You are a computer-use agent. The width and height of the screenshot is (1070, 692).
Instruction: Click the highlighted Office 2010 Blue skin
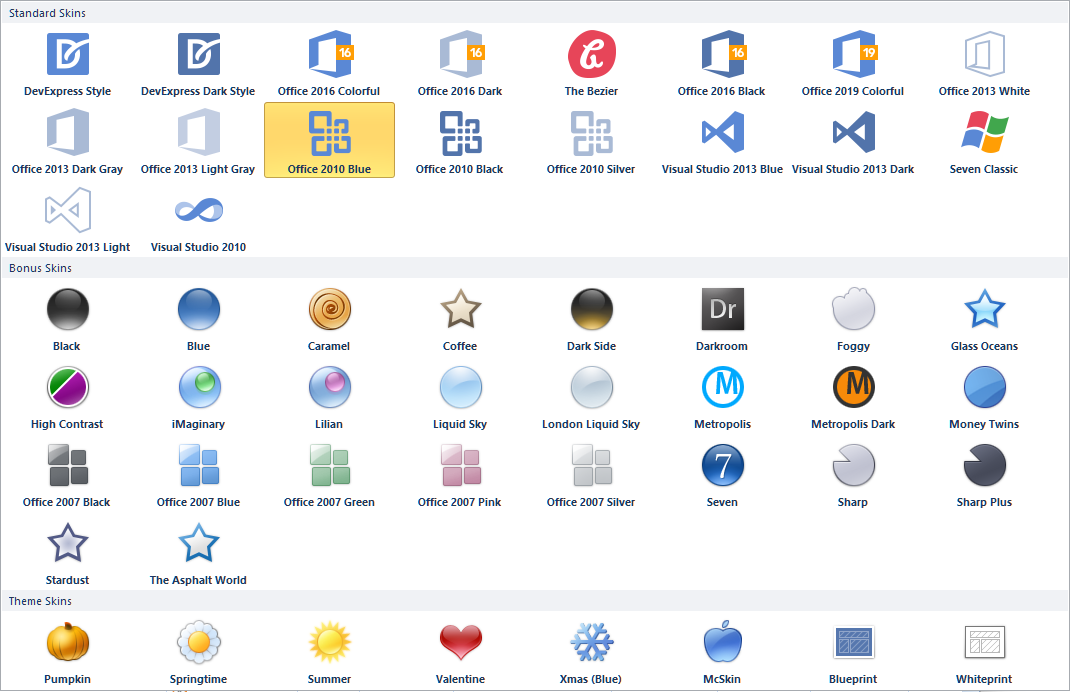point(329,140)
